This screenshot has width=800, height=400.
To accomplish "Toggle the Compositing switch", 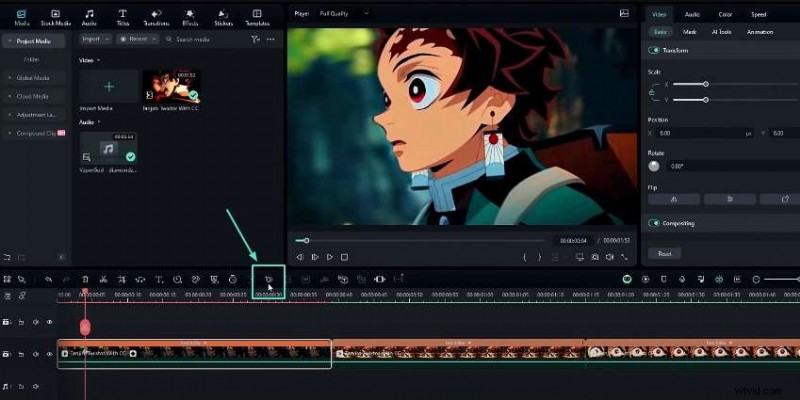I will pos(655,223).
